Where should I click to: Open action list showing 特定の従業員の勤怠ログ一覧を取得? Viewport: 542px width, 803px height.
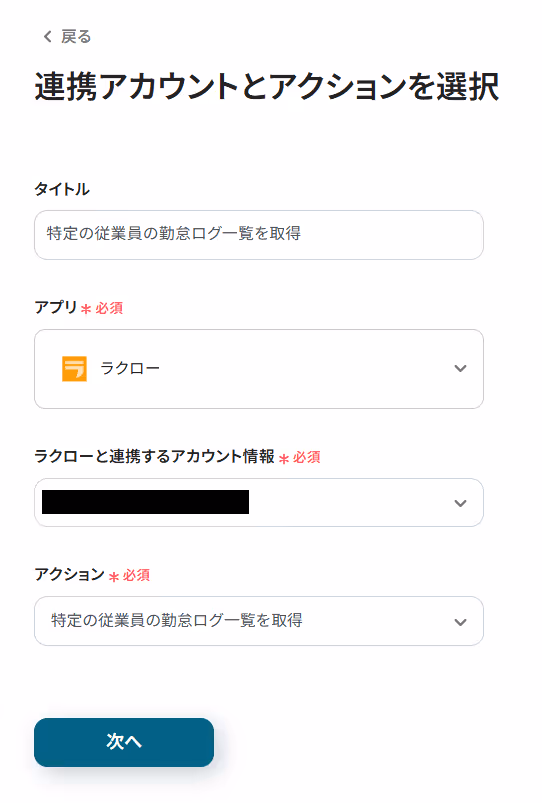tap(259, 621)
